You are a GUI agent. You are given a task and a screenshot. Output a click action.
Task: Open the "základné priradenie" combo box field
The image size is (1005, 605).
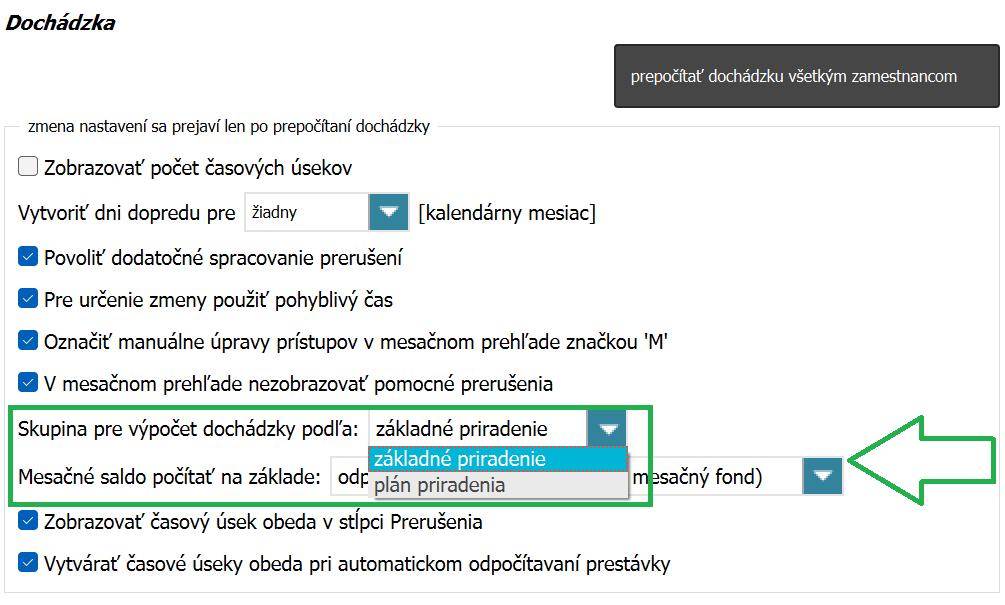[x=475, y=428]
